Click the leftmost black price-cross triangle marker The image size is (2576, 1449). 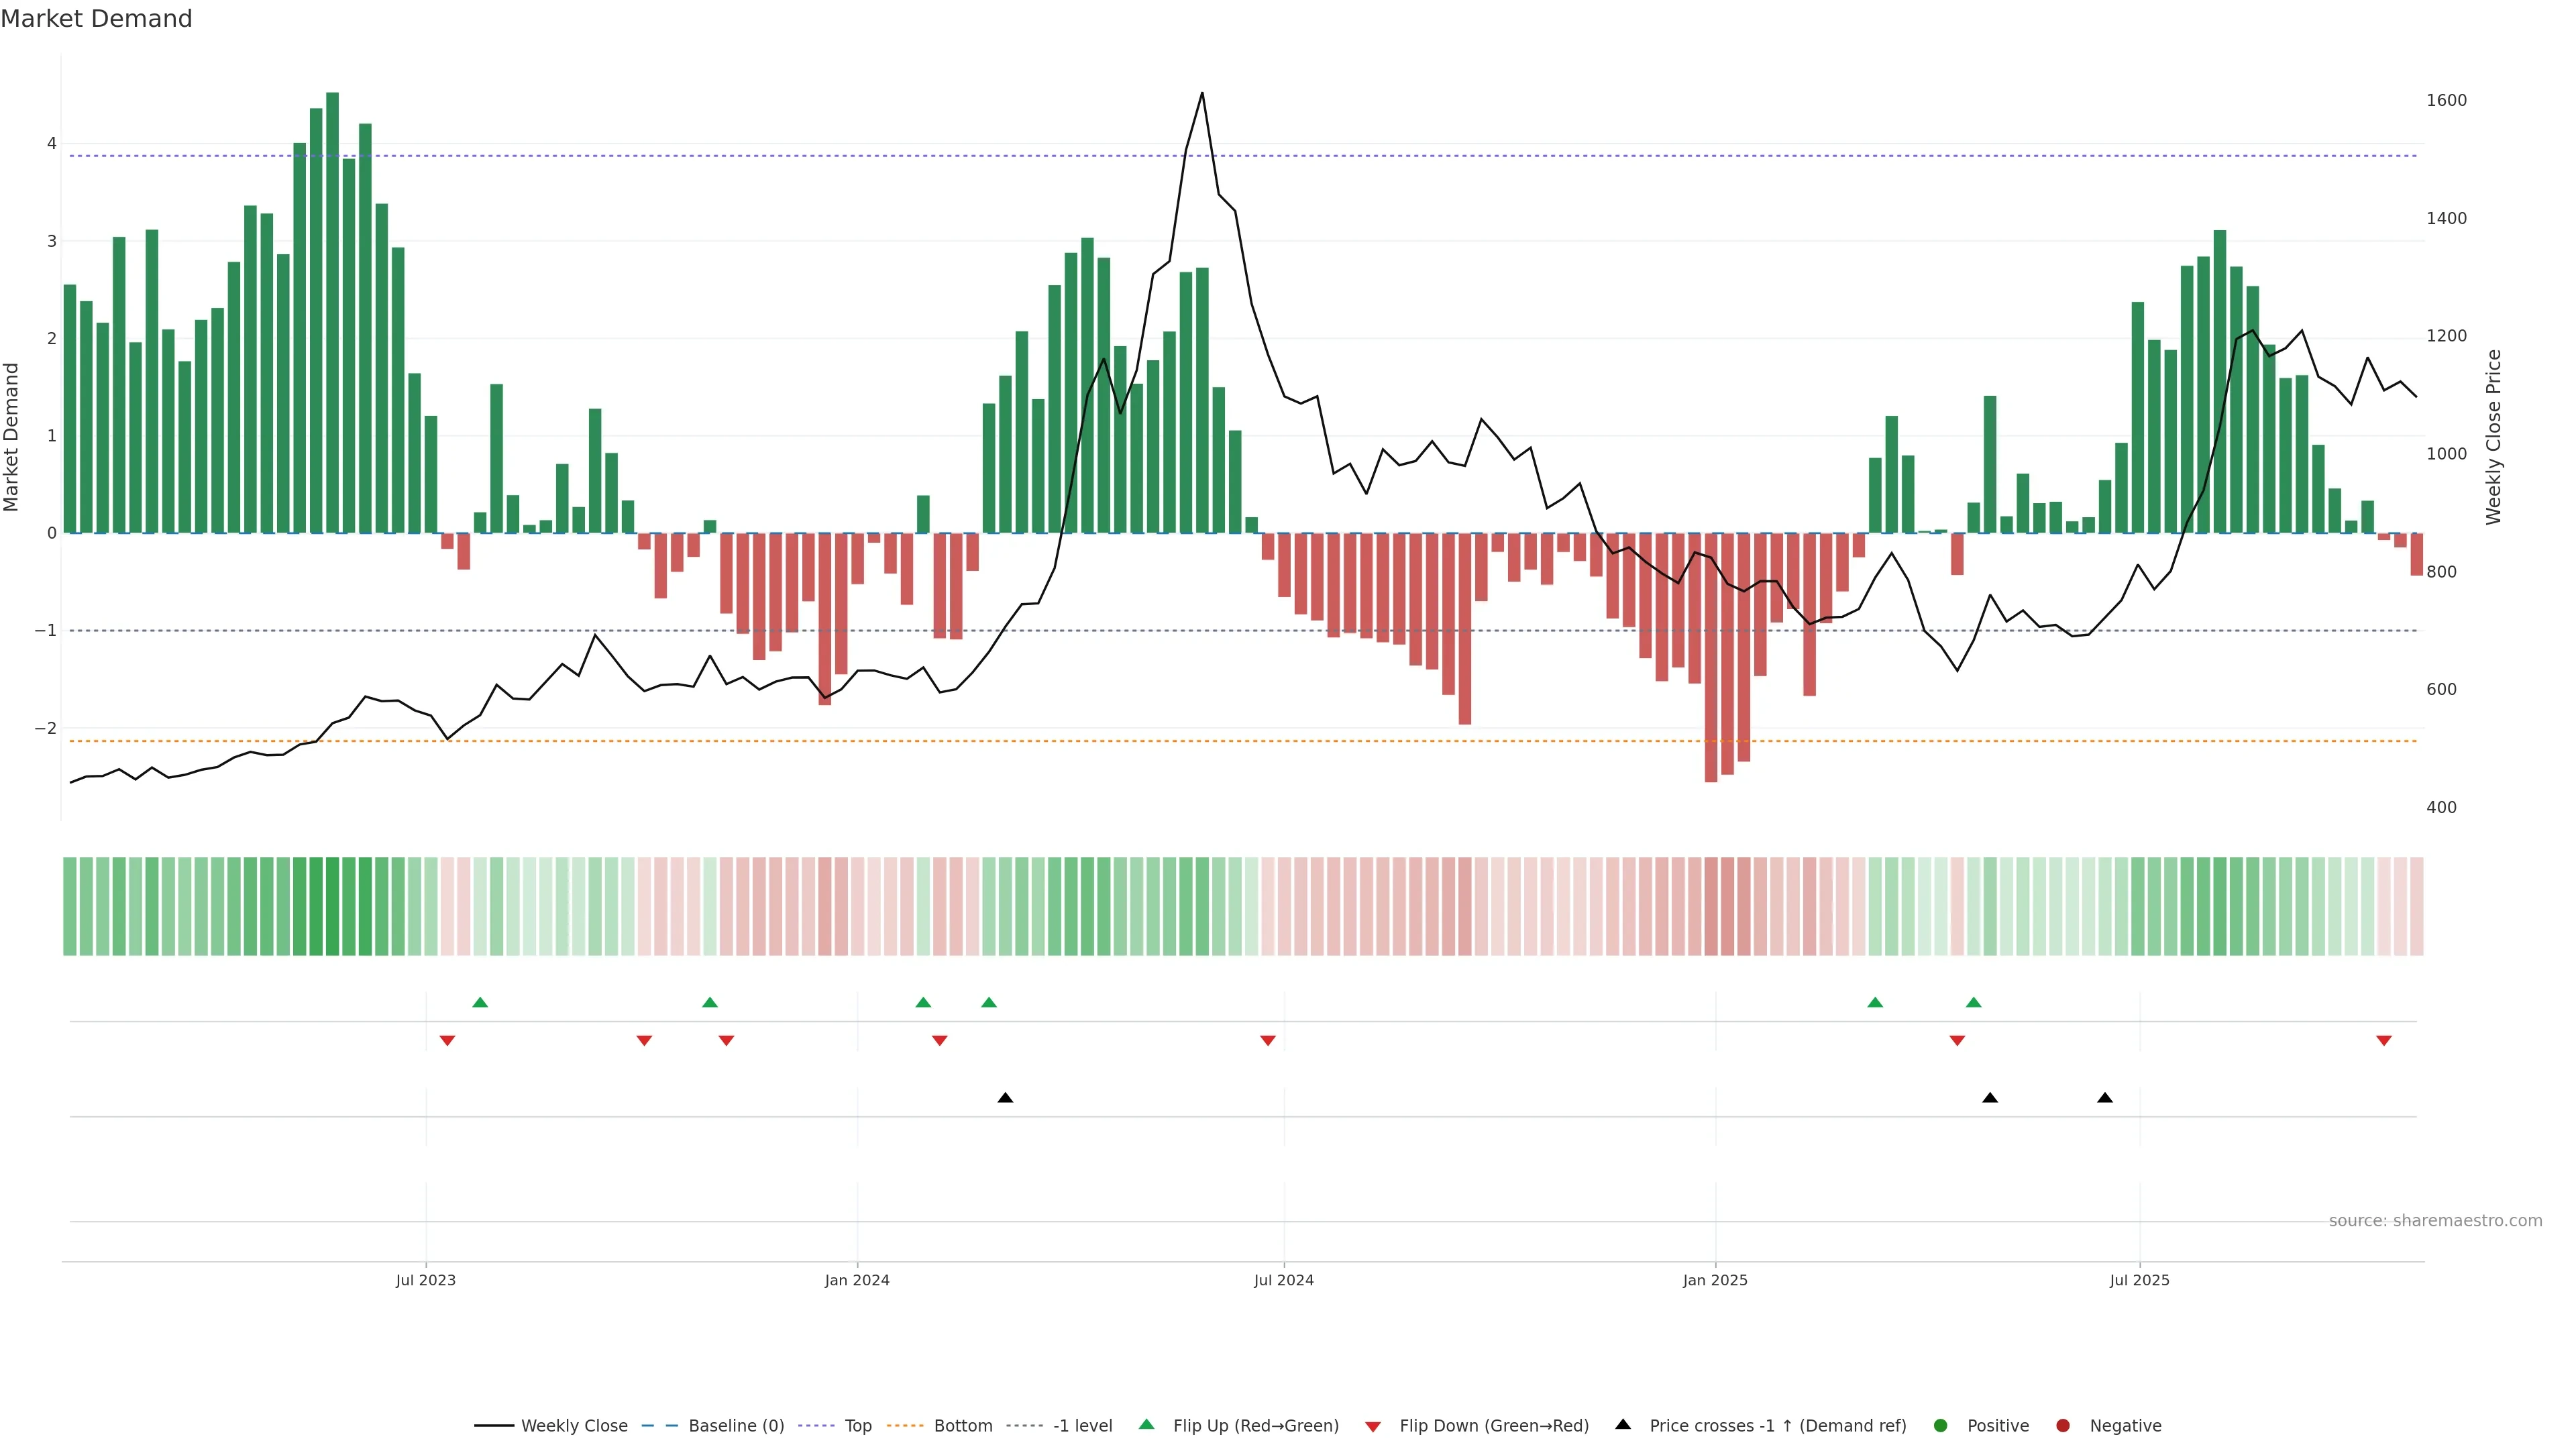click(x=1005, y=1098)
